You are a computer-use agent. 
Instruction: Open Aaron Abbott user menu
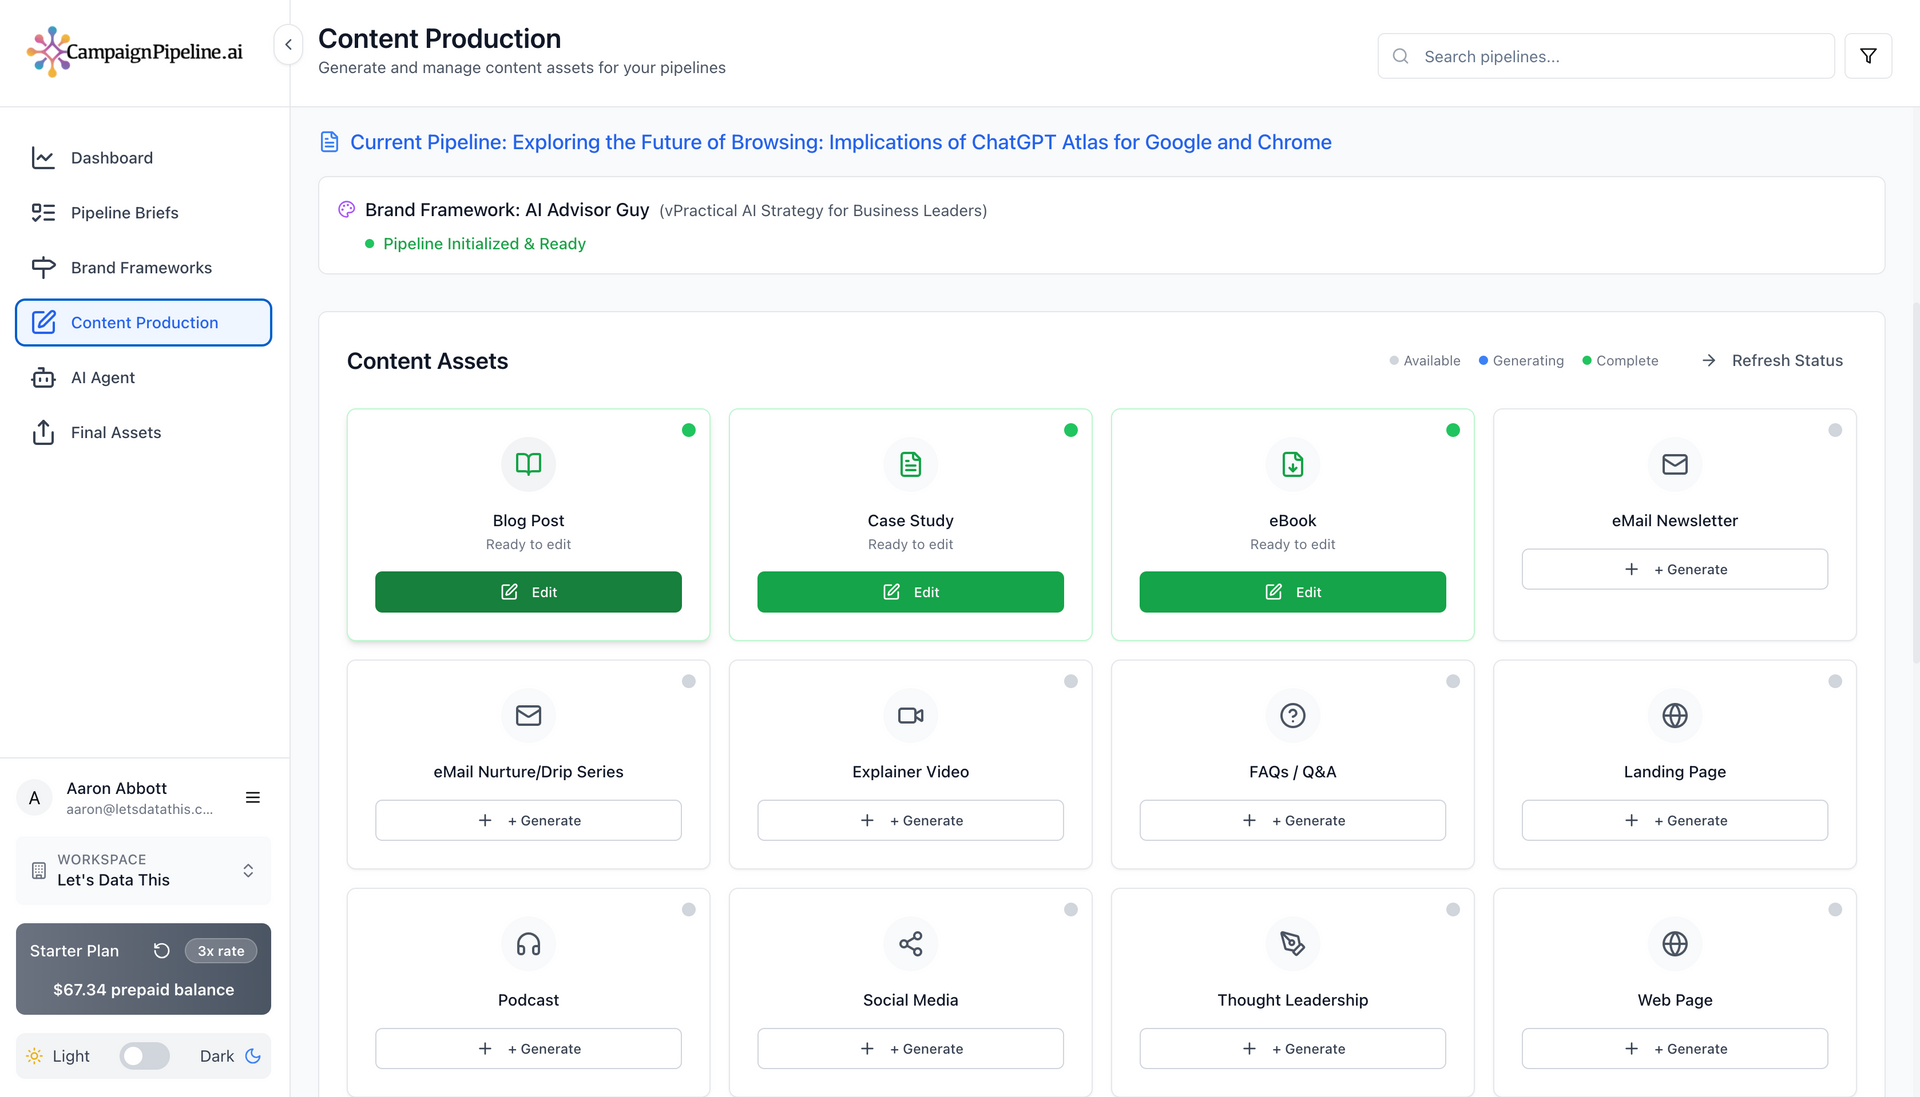click(252, 797)
